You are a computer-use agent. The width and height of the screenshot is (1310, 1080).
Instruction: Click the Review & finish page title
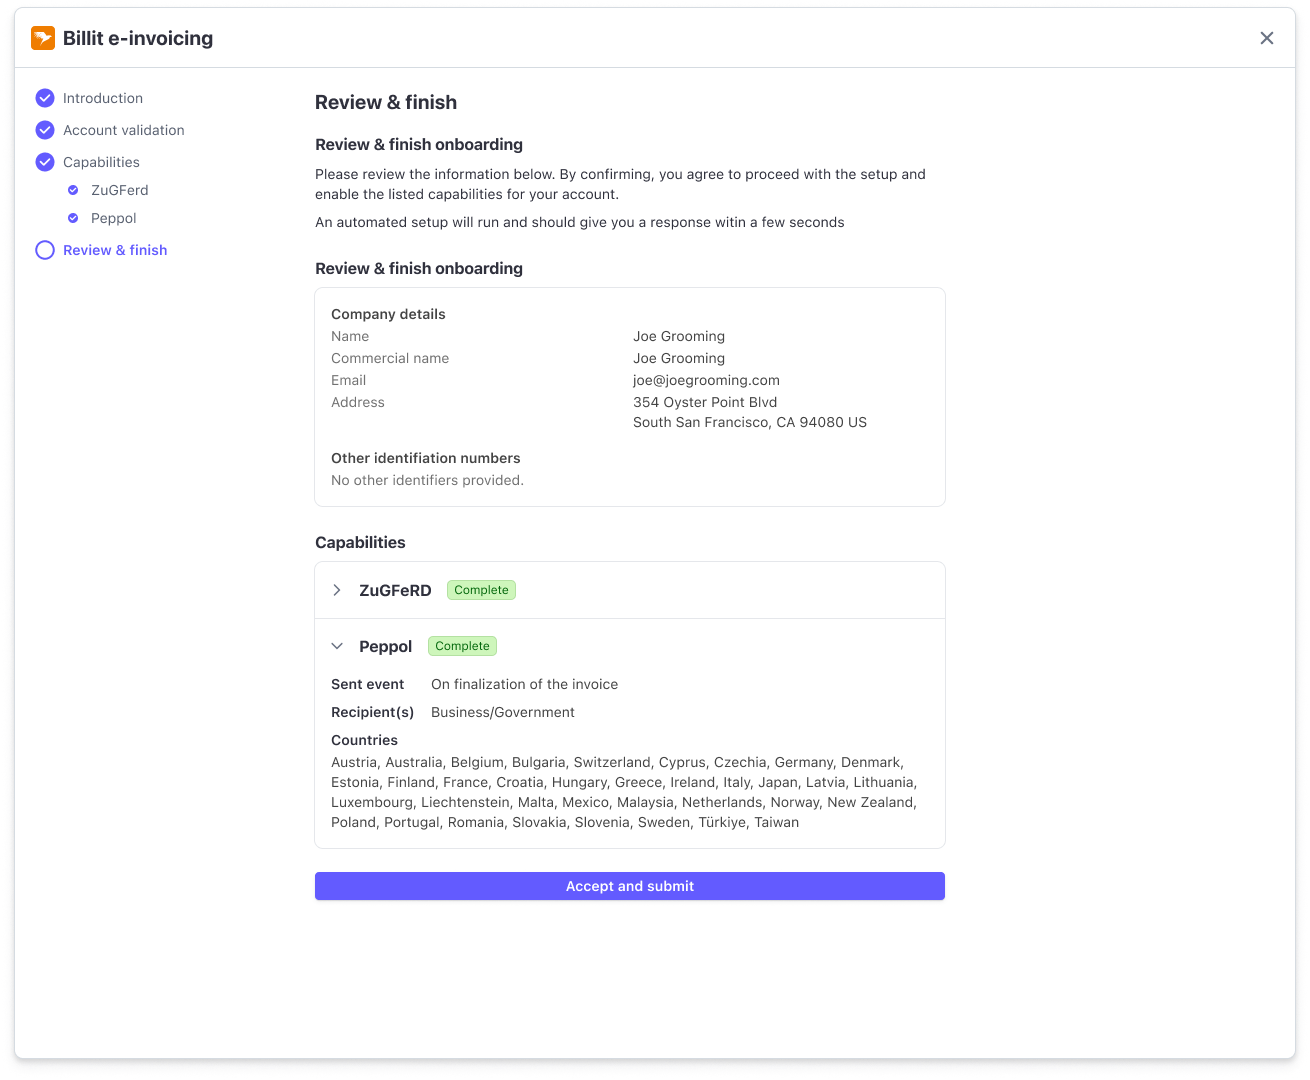[386, 102]
